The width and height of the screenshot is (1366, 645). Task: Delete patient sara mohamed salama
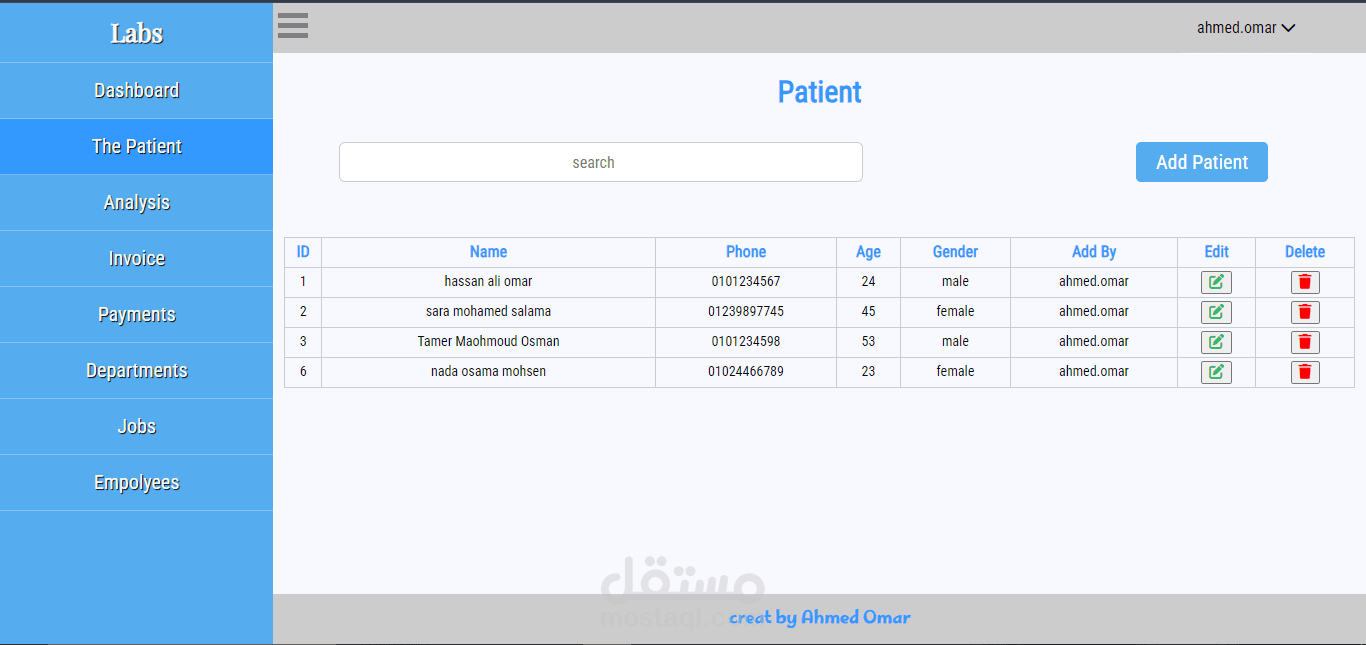(1305, 312)
